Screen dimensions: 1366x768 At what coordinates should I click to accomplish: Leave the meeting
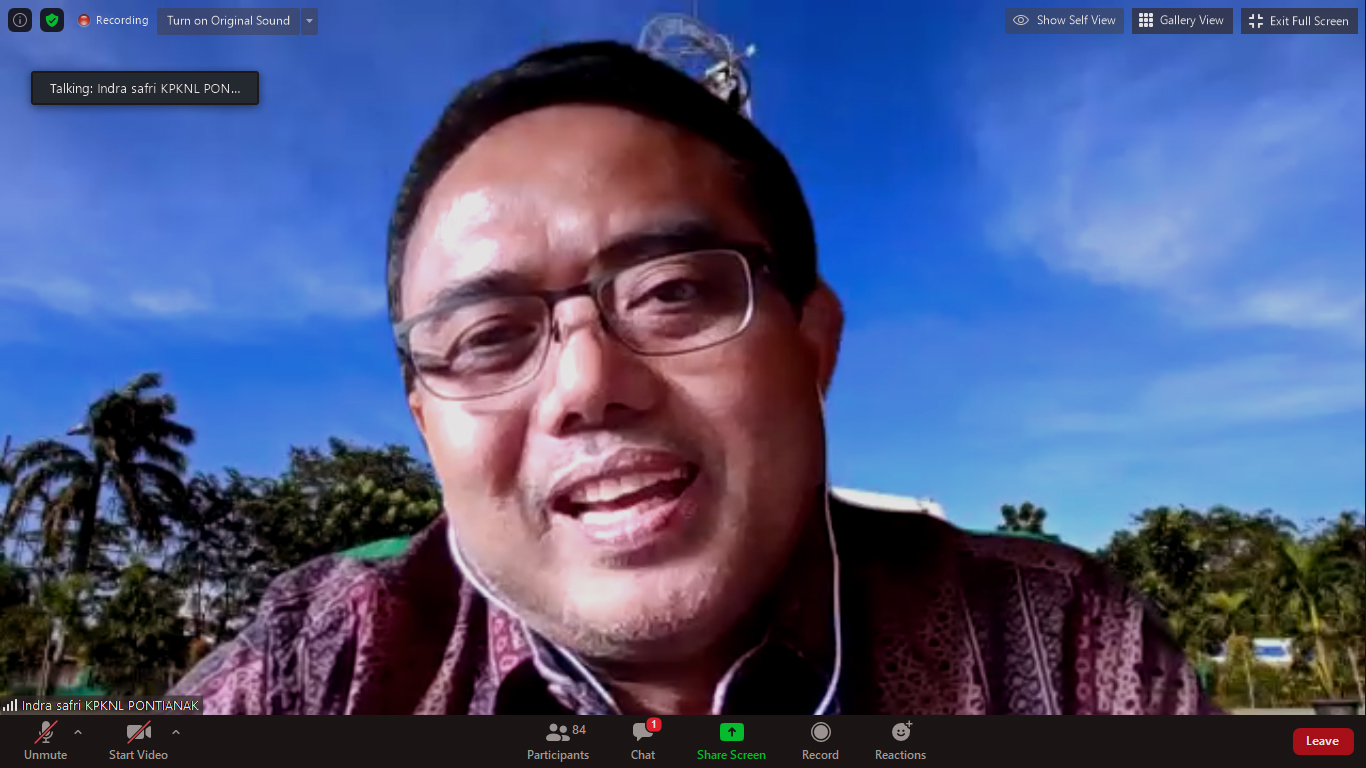pyautogui.click(x=1322, y=741)
